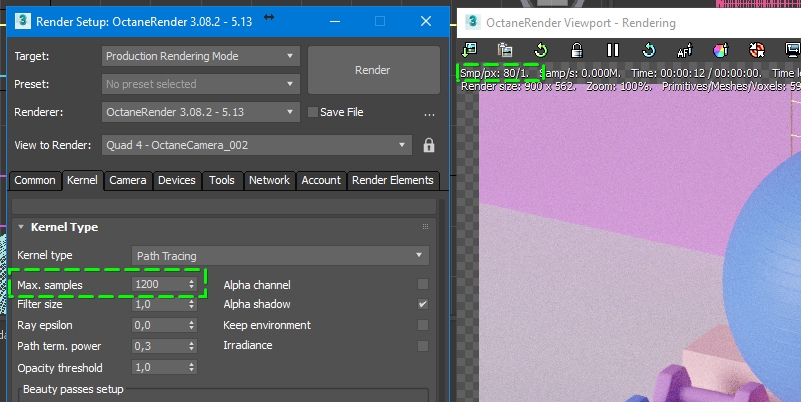This screenshot has width=801, height=402.
Task: Click the 3ds Max icon in OctaneRender Viewport title
Action: coord(473,22)
